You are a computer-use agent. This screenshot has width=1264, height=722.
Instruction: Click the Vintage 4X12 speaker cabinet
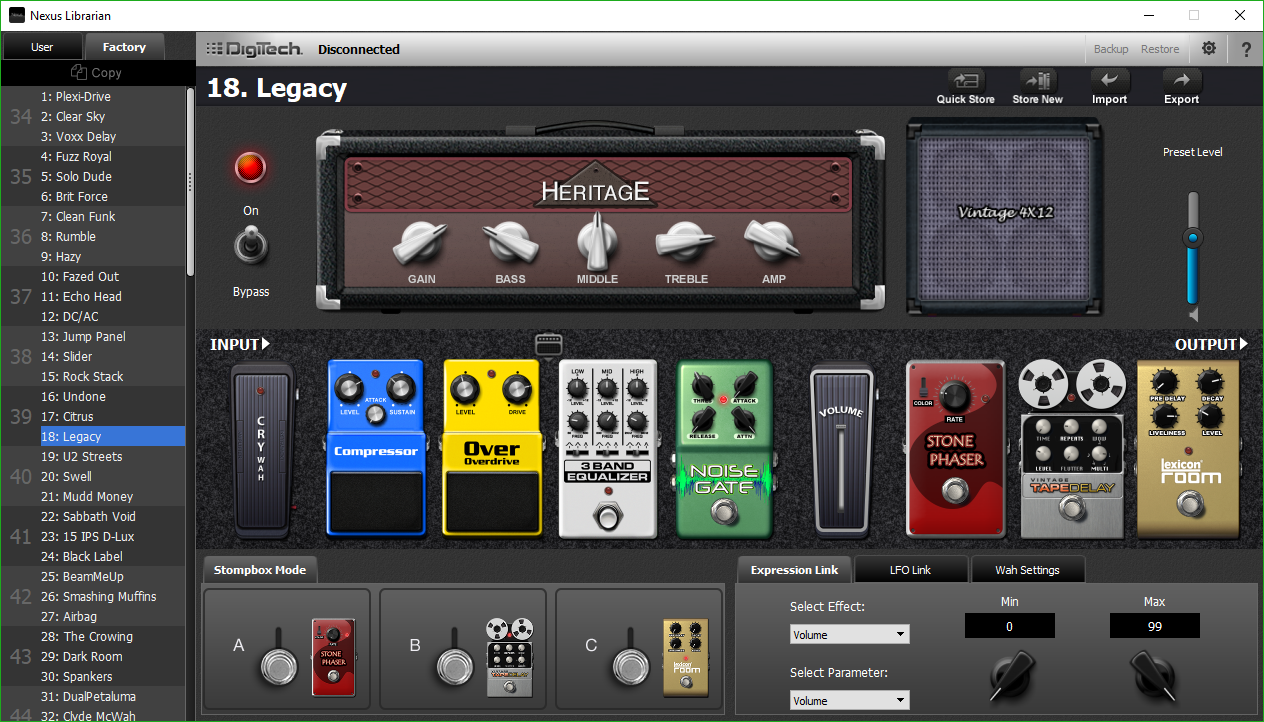pos(1005,216)
